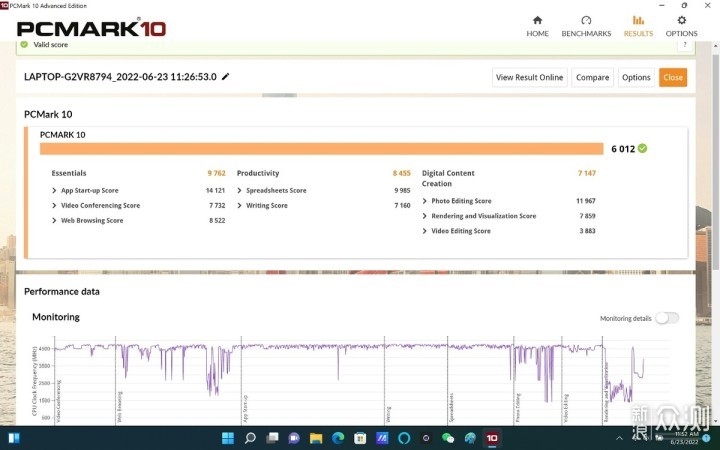This screenshot has width=720, height=450.
Task: Expand Spreadsheets Score details
Action: pyautogui.click(x=239, y=190)
